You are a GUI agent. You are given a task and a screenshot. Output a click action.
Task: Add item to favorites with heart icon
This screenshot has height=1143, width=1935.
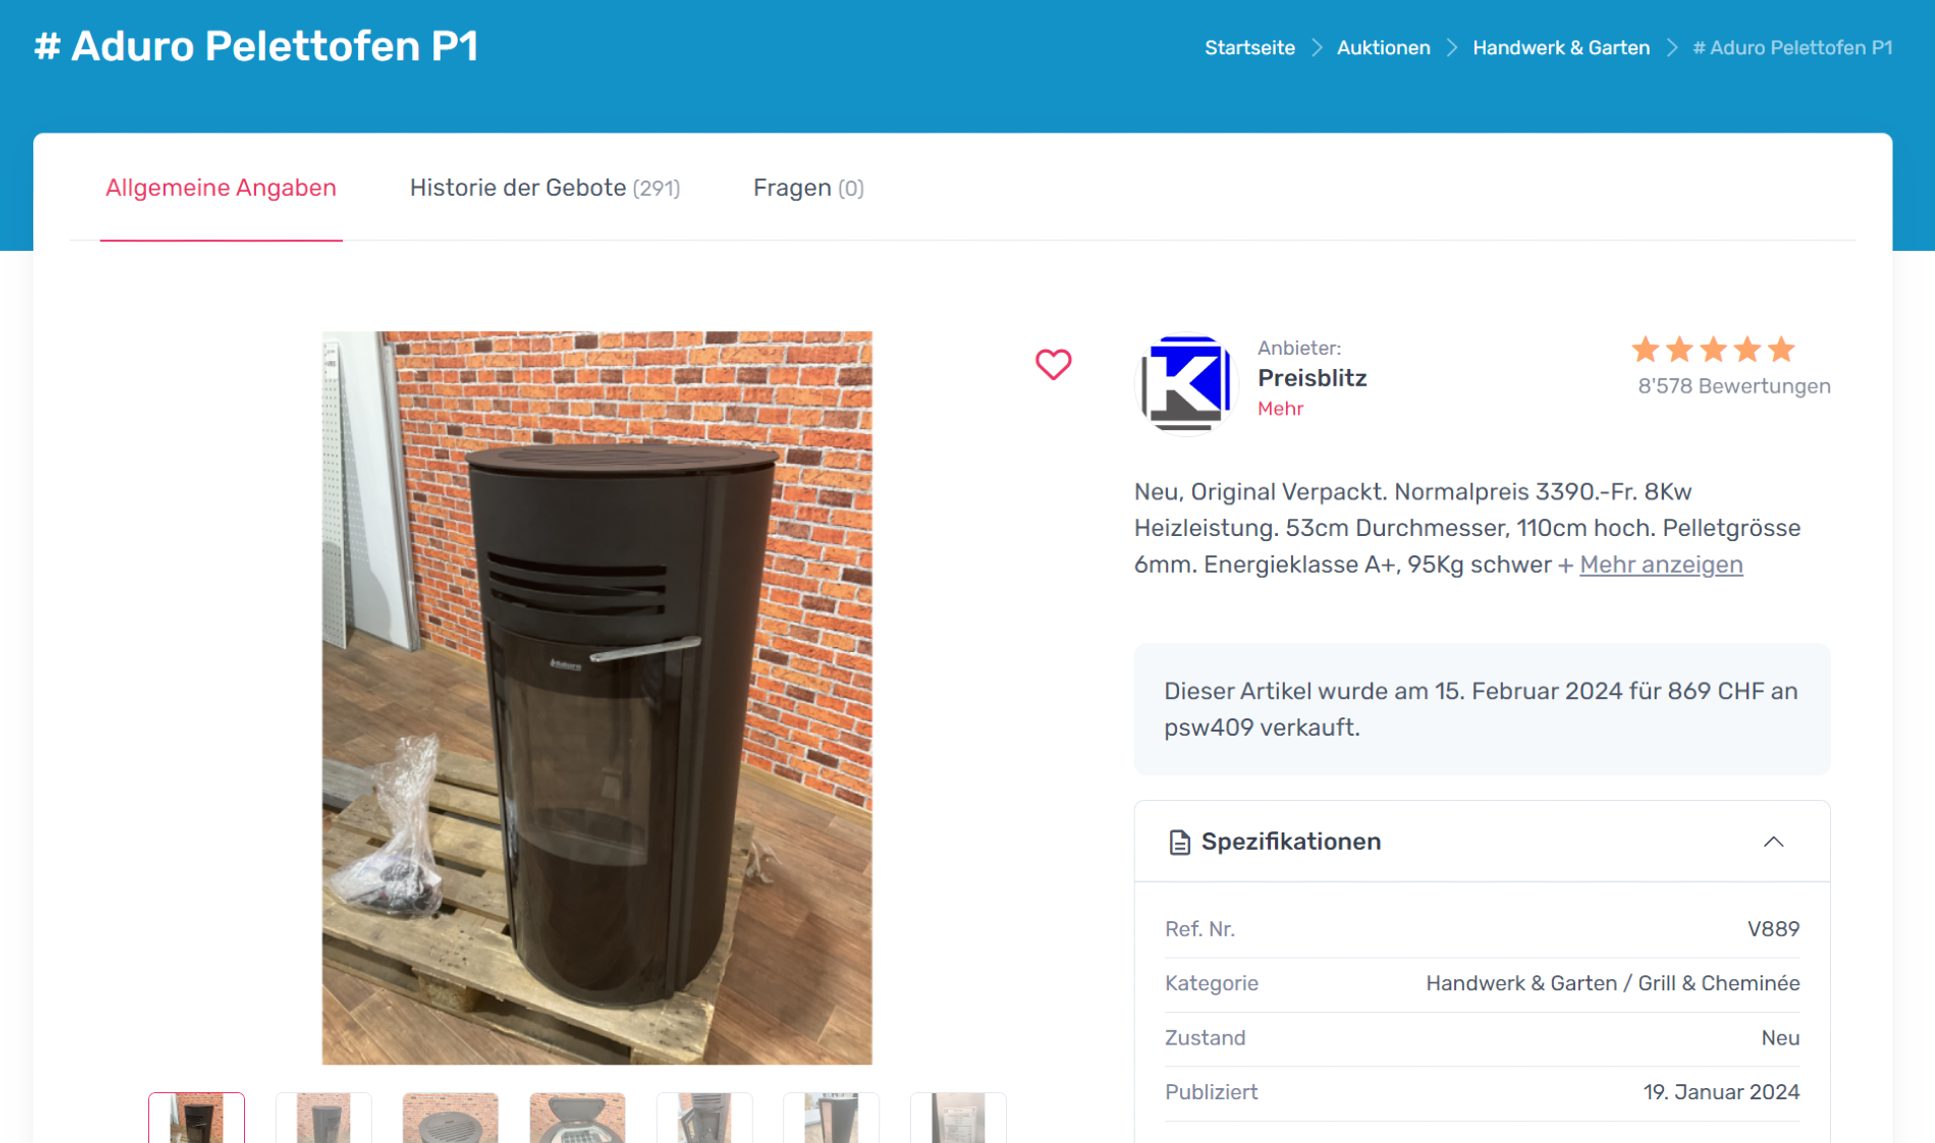click(x=1052, y=364)
